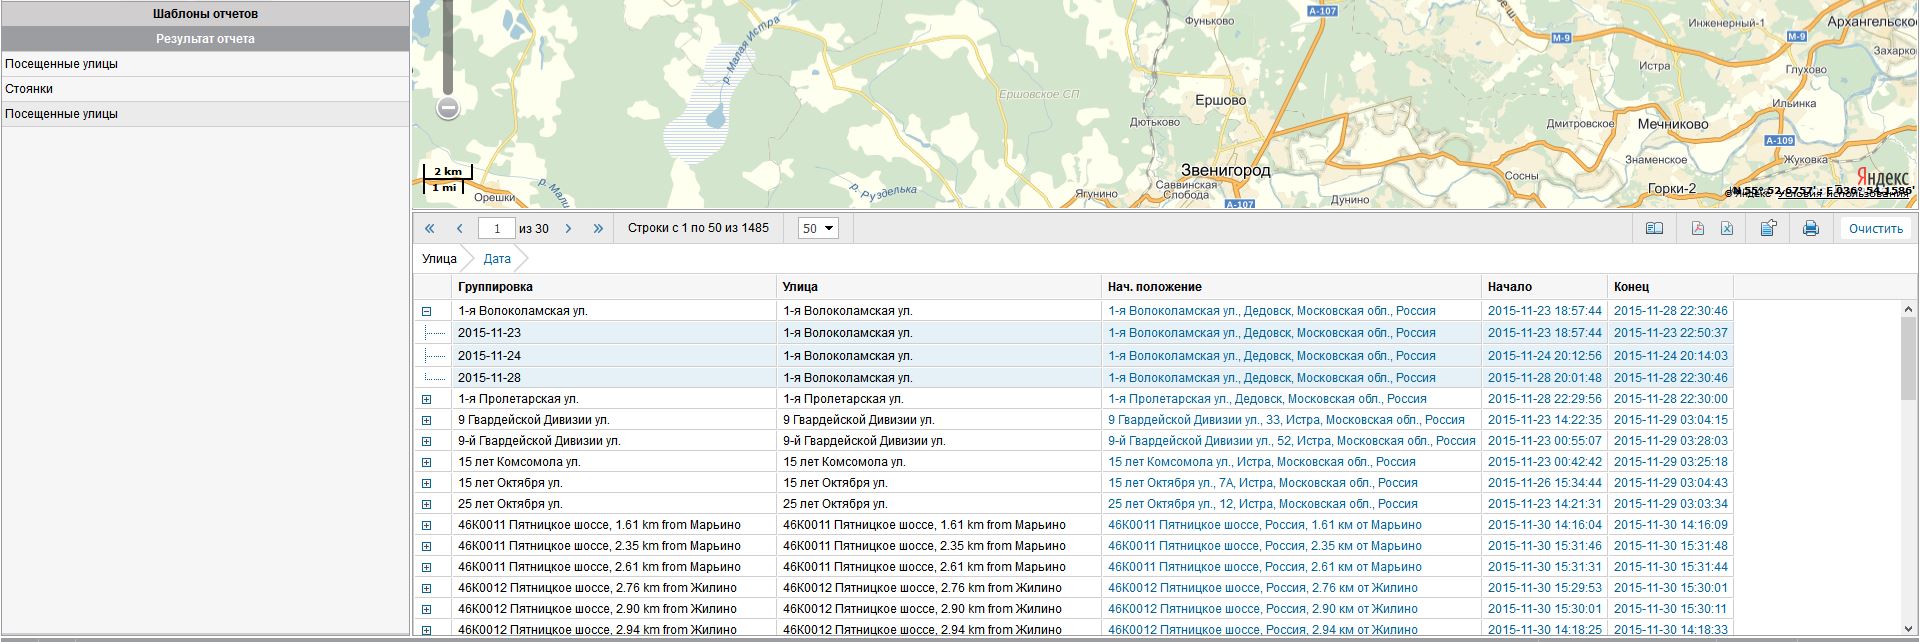Screen dimensions: 1920x642
Task: Go to the first page of results
Action: [x=430, y=229]
